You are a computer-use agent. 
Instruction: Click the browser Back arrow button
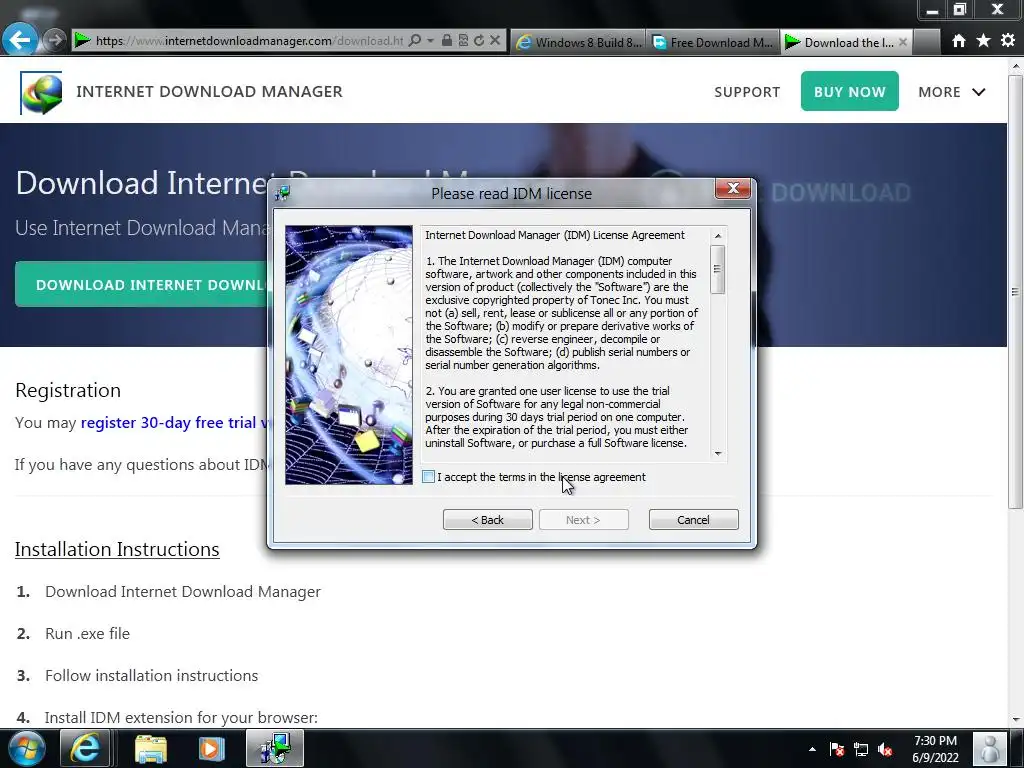point(19,40)
